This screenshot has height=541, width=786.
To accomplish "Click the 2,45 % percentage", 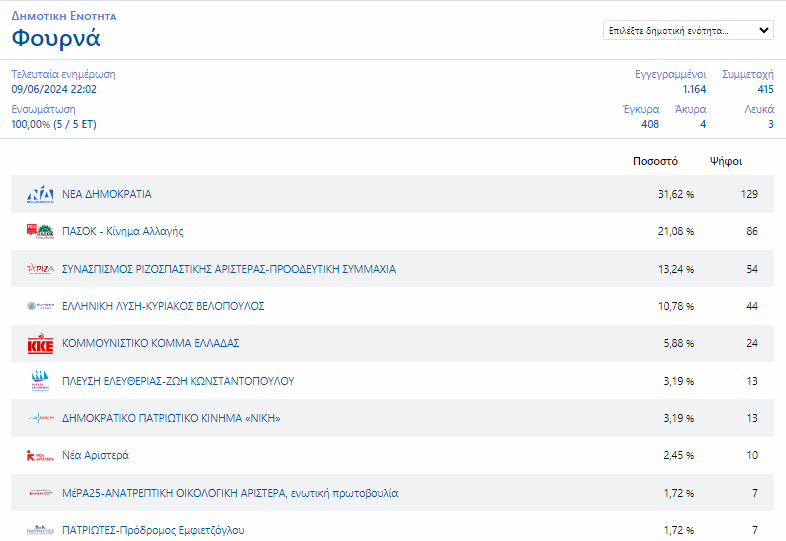I will pyautogui.click(x=679, y=455).
